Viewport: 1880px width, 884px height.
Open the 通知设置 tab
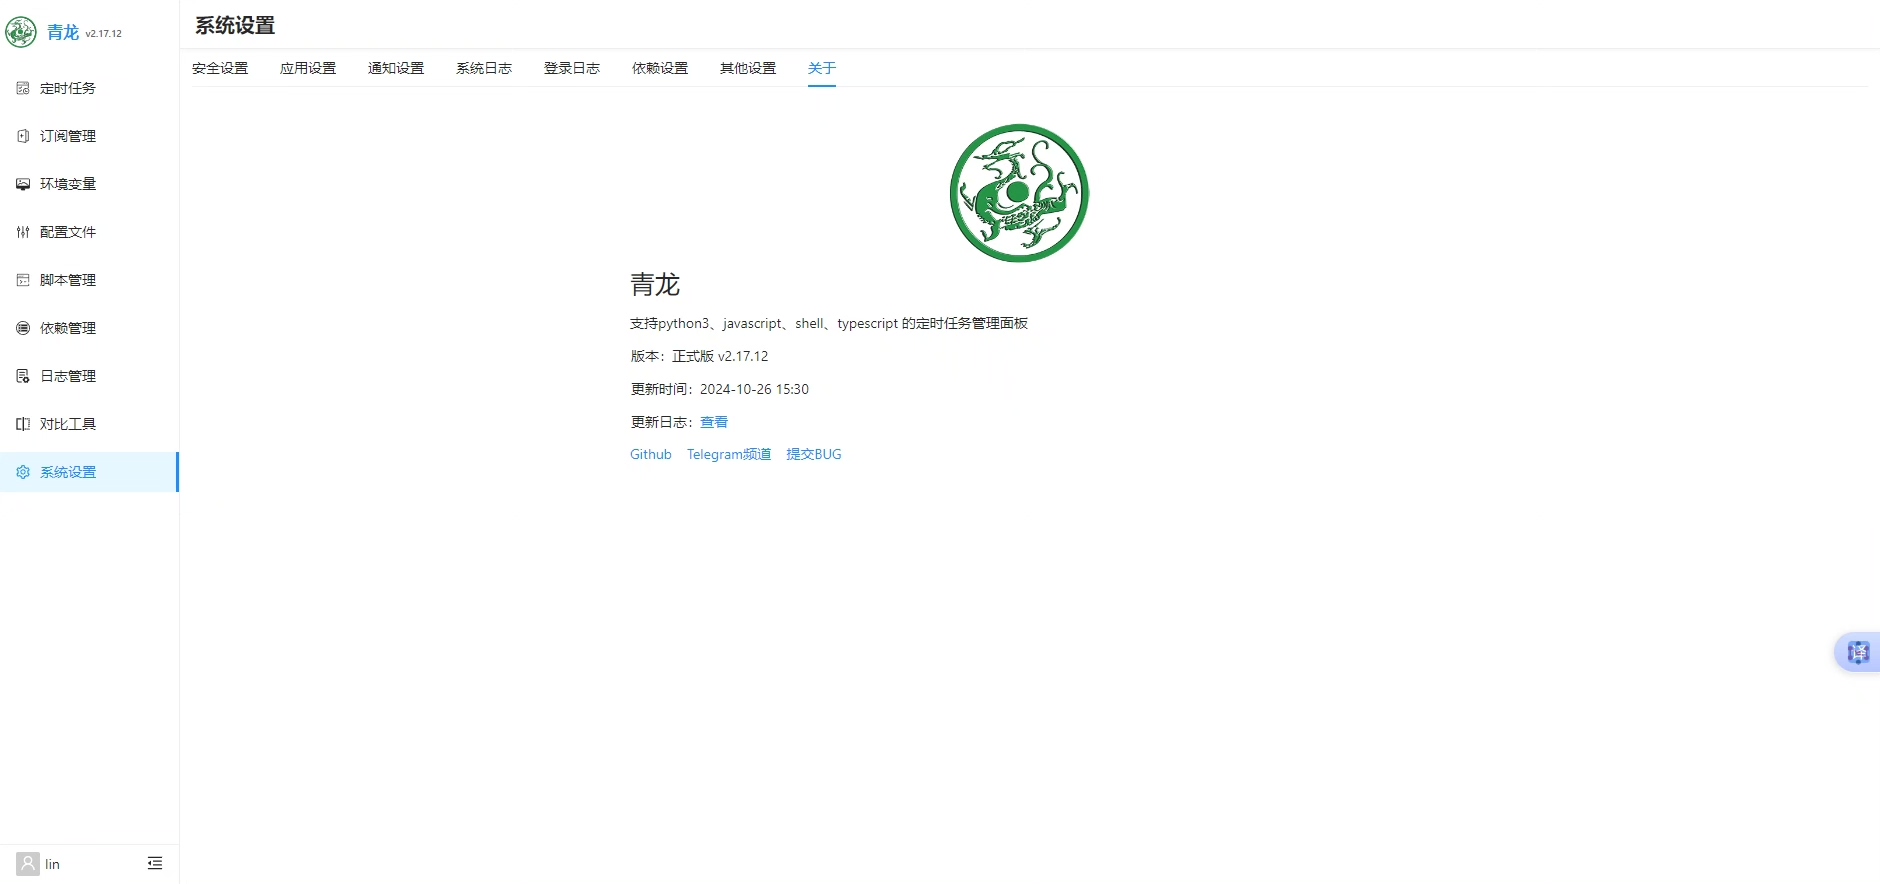click(396, 68)
